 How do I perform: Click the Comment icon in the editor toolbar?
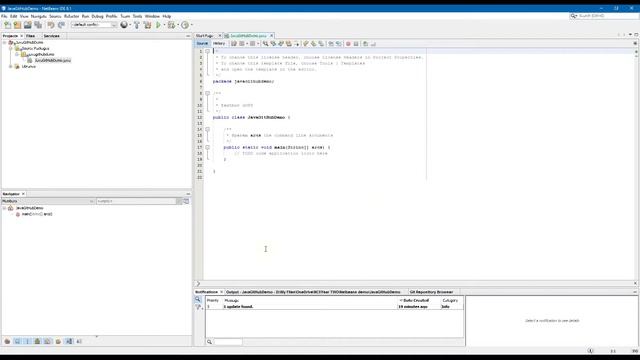point(365,44)
